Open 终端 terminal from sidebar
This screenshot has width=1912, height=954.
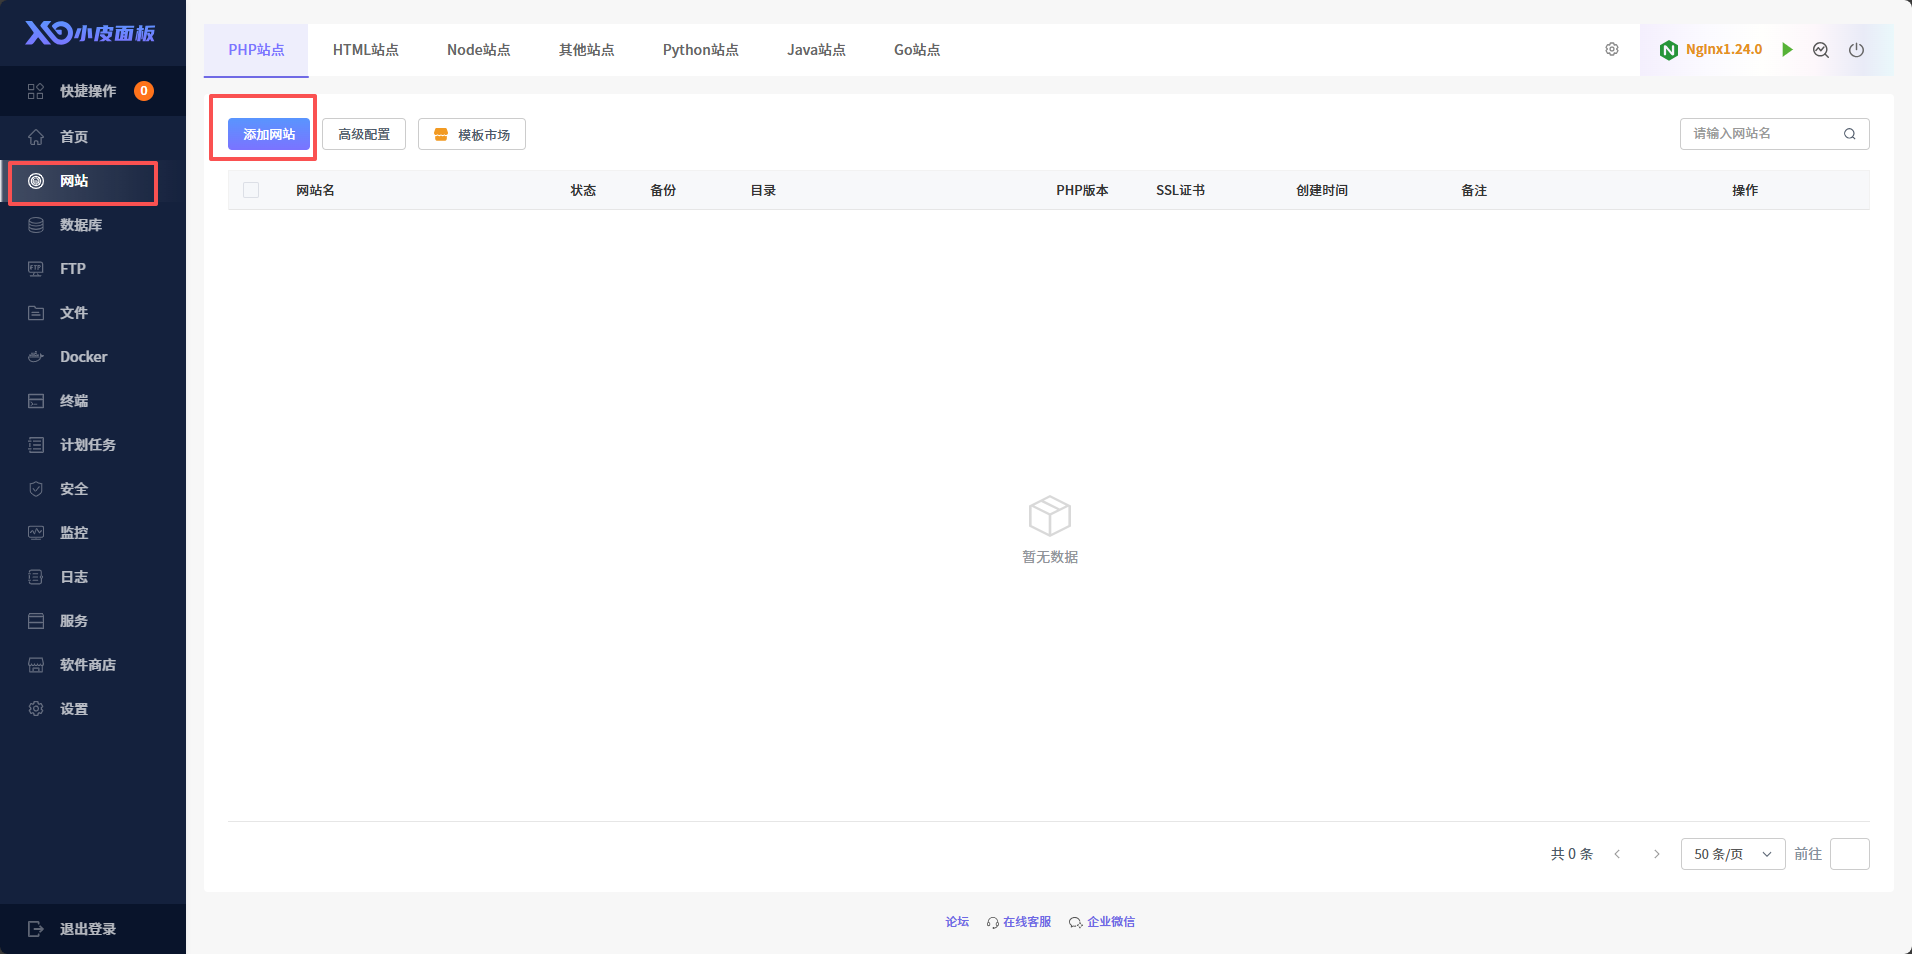74,401
